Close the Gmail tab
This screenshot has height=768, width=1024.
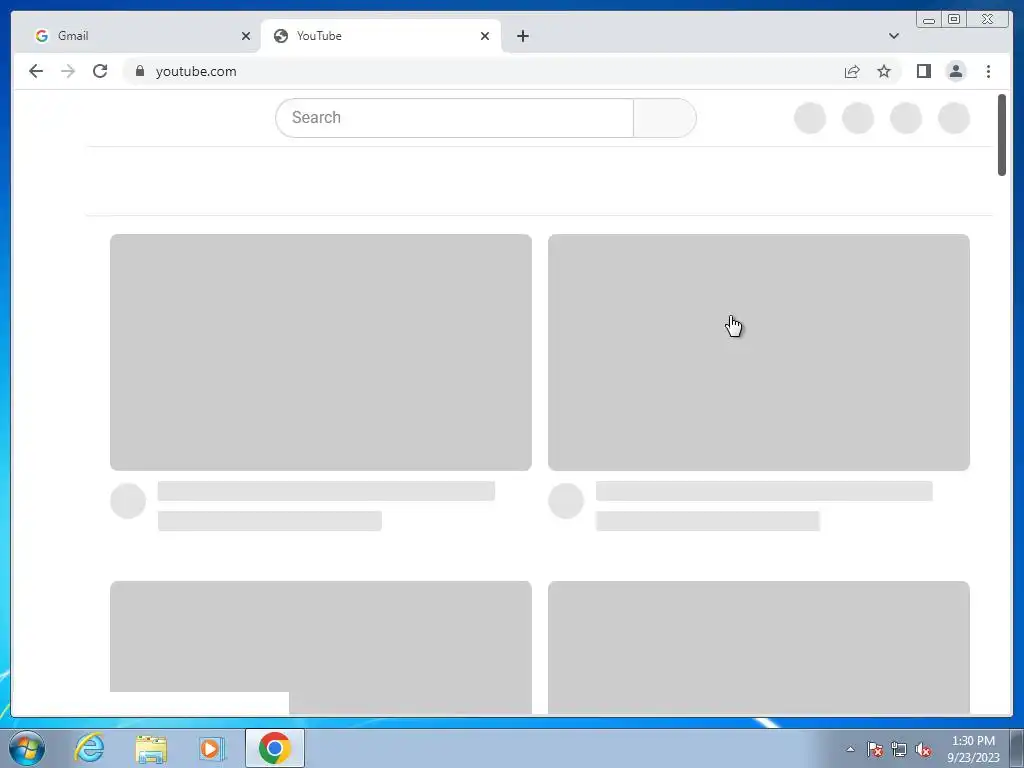click(246, 36)
